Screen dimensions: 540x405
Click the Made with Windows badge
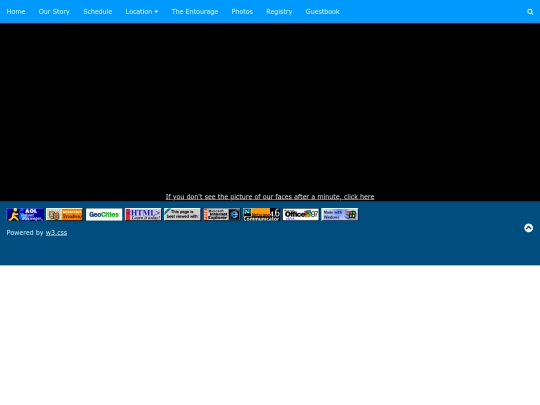point(340,215)
